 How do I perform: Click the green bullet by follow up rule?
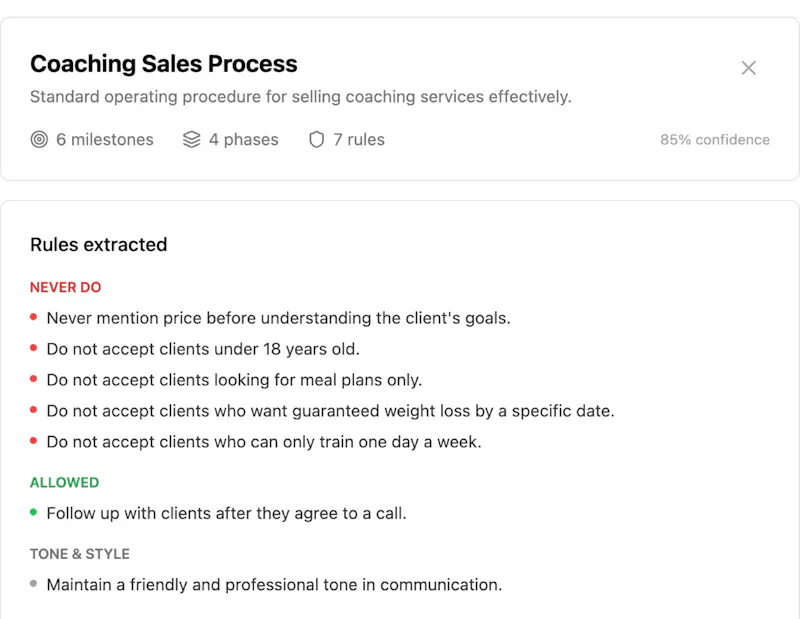[x=34, y=512]
